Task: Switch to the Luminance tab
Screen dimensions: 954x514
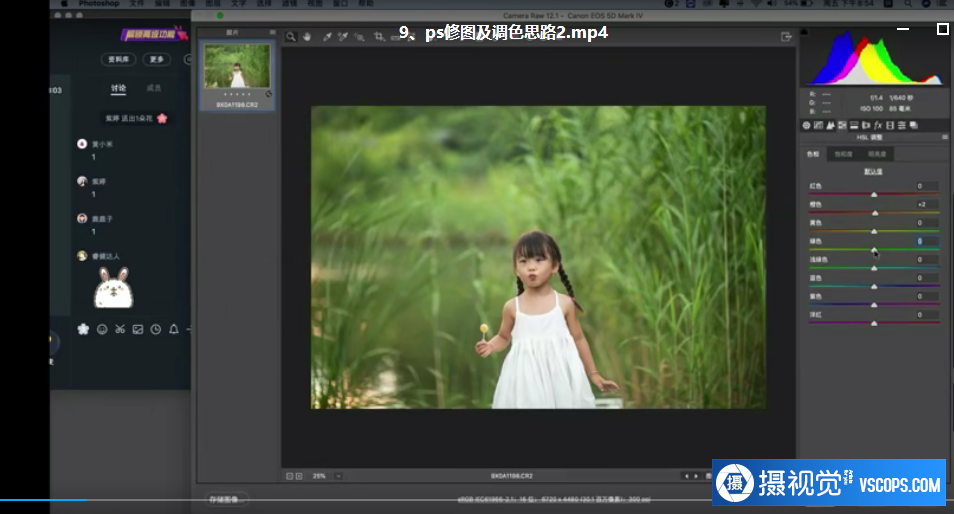Action: click(x=877, y=154)
